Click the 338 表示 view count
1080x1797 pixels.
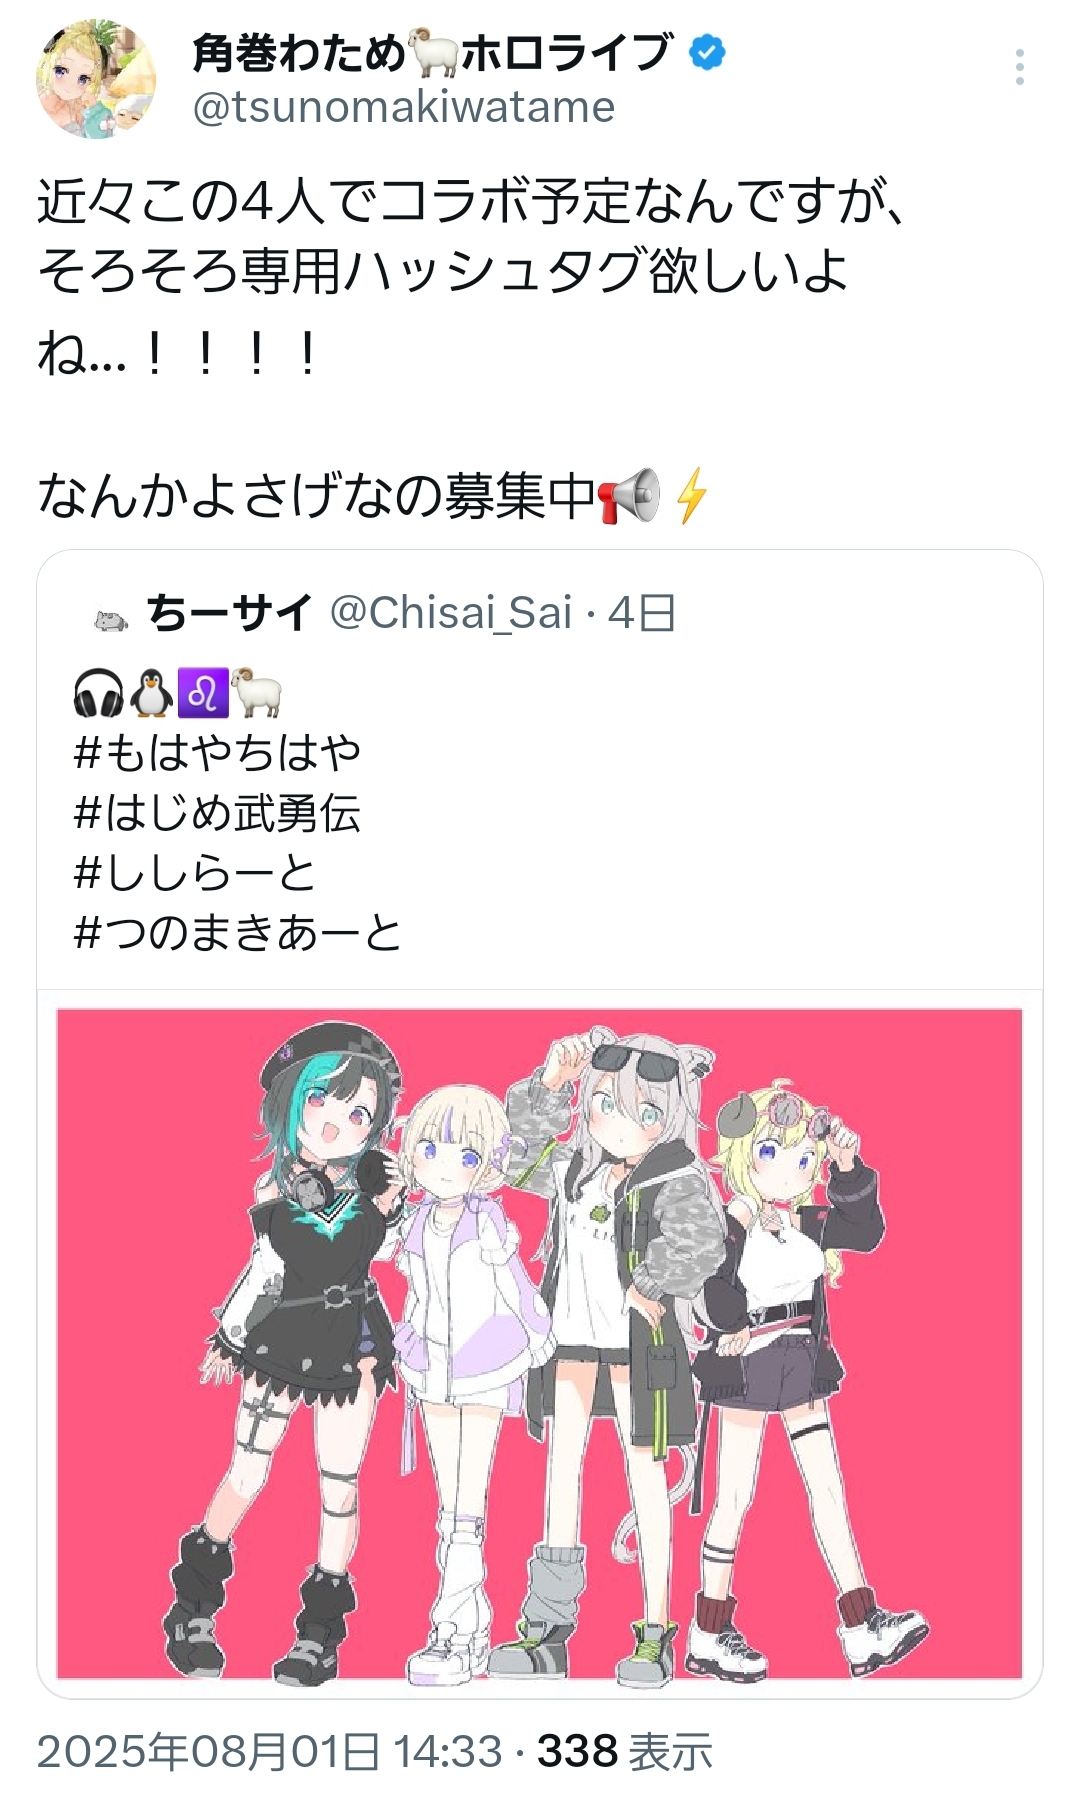click(x=625, y=1751)
